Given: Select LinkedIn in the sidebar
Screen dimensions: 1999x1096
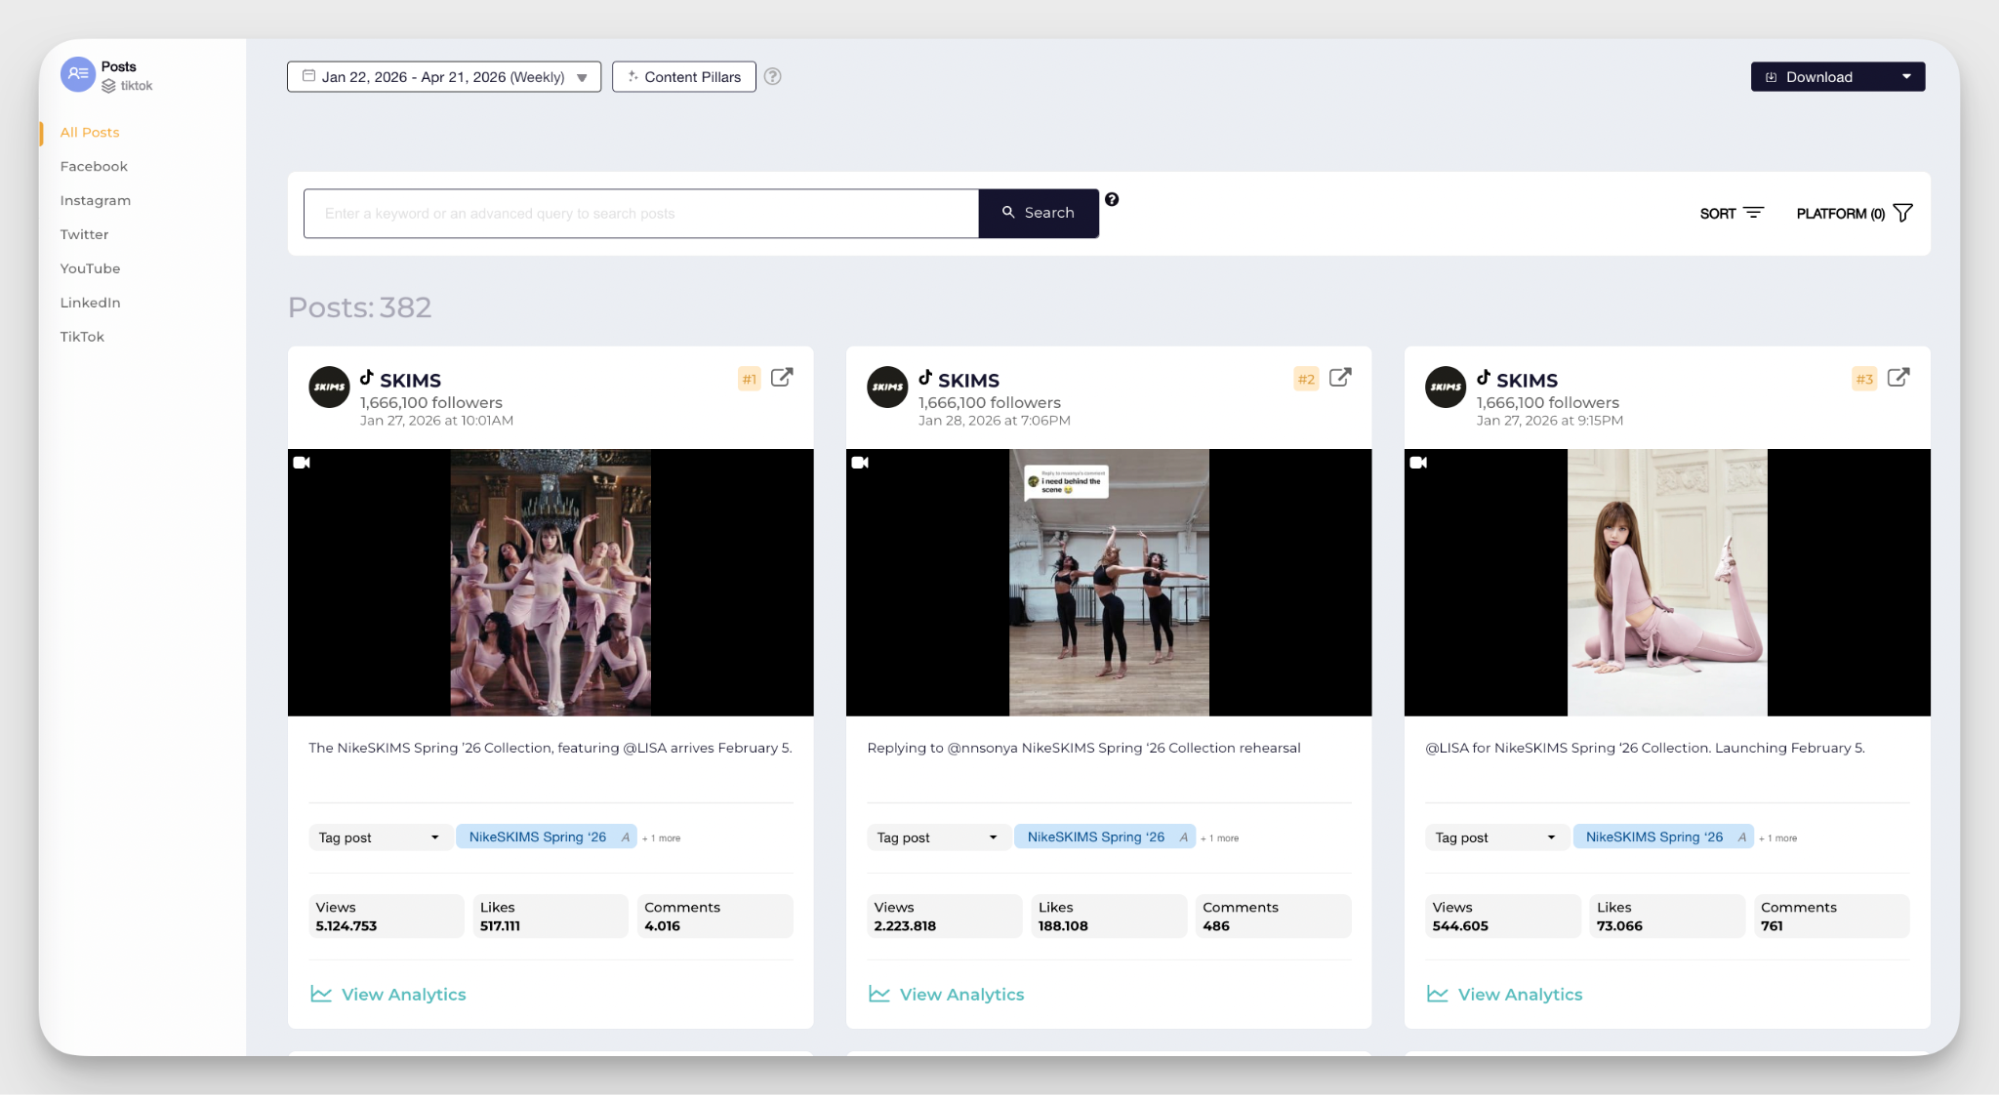Looking at the screenshot, I should click(90, 302).
